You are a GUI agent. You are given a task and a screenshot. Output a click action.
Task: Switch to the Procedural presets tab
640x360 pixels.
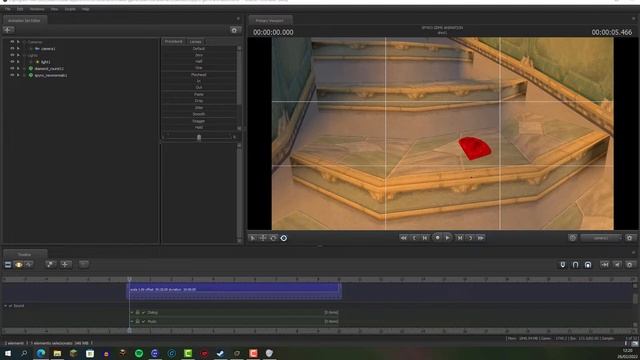(x=173, y=42)
